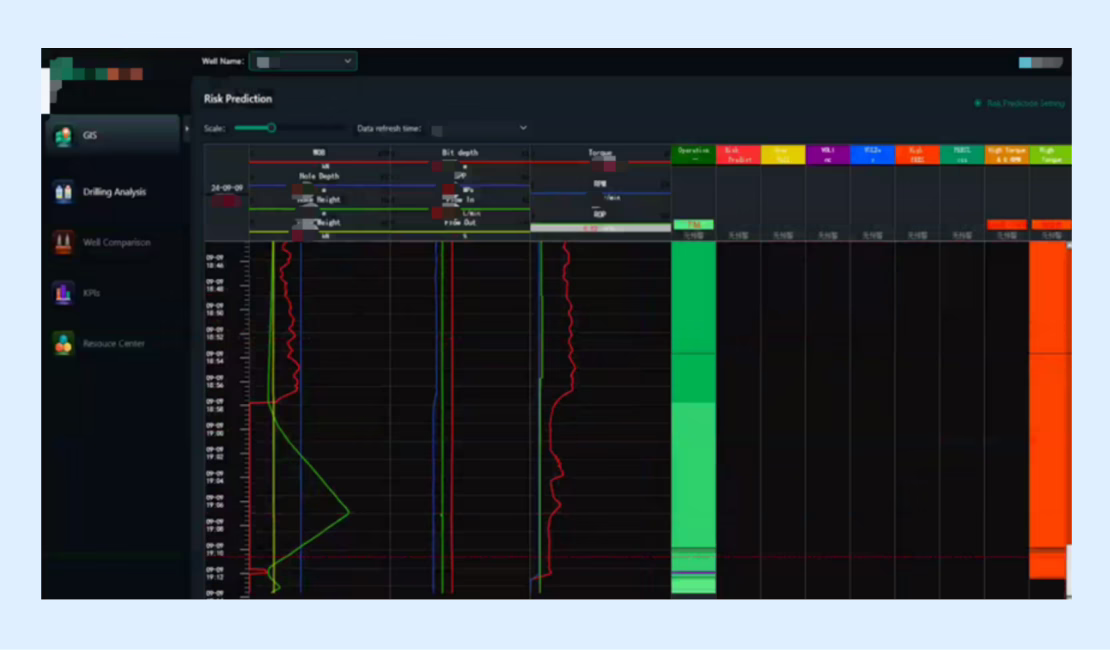Click the app logo at top left
The height and width of the screenshot is (650, 1110).
[x=97, y=72]
